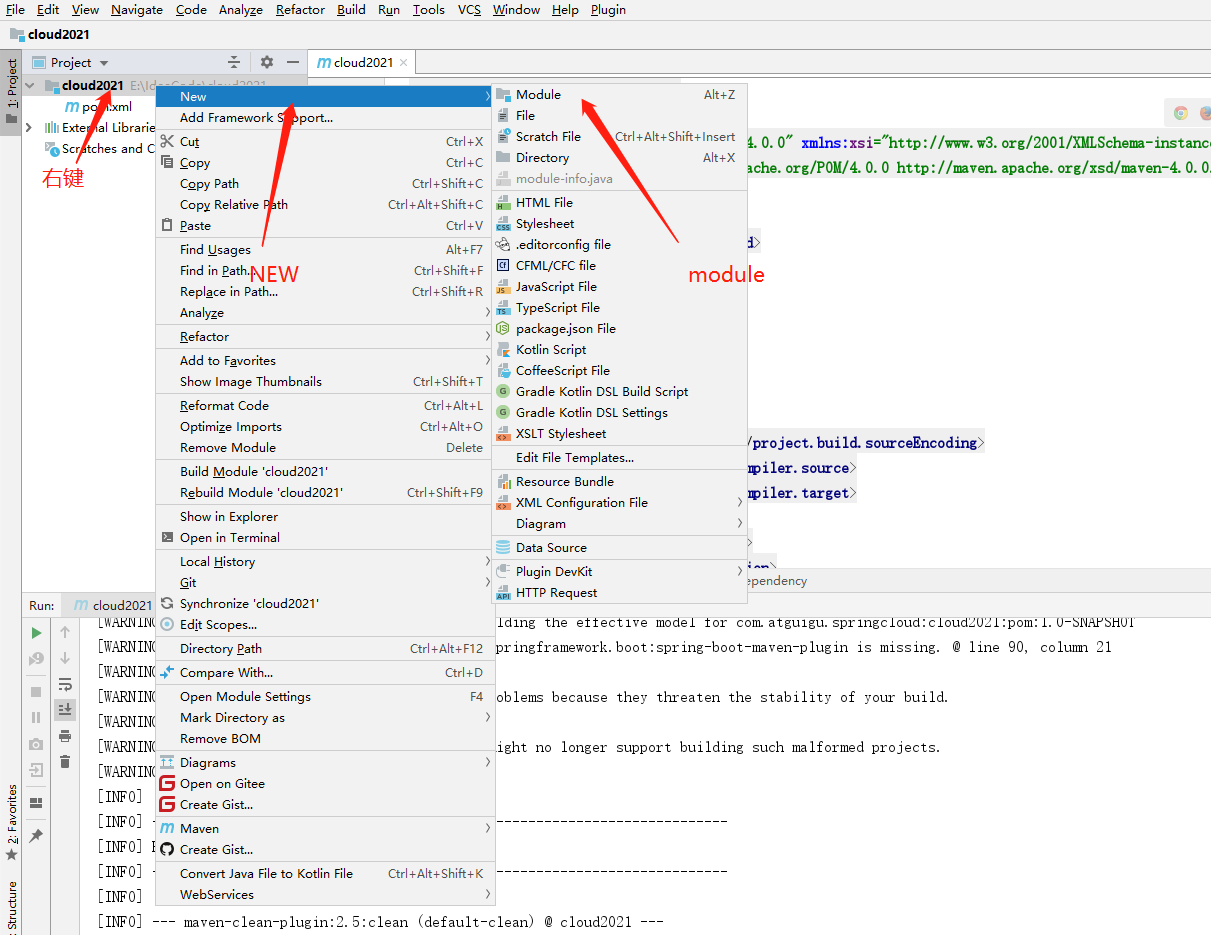Image resolution: width=1211 pixels, height=935 pixels.
Task: Click the package.json File icon
Action: coord(503,328)
